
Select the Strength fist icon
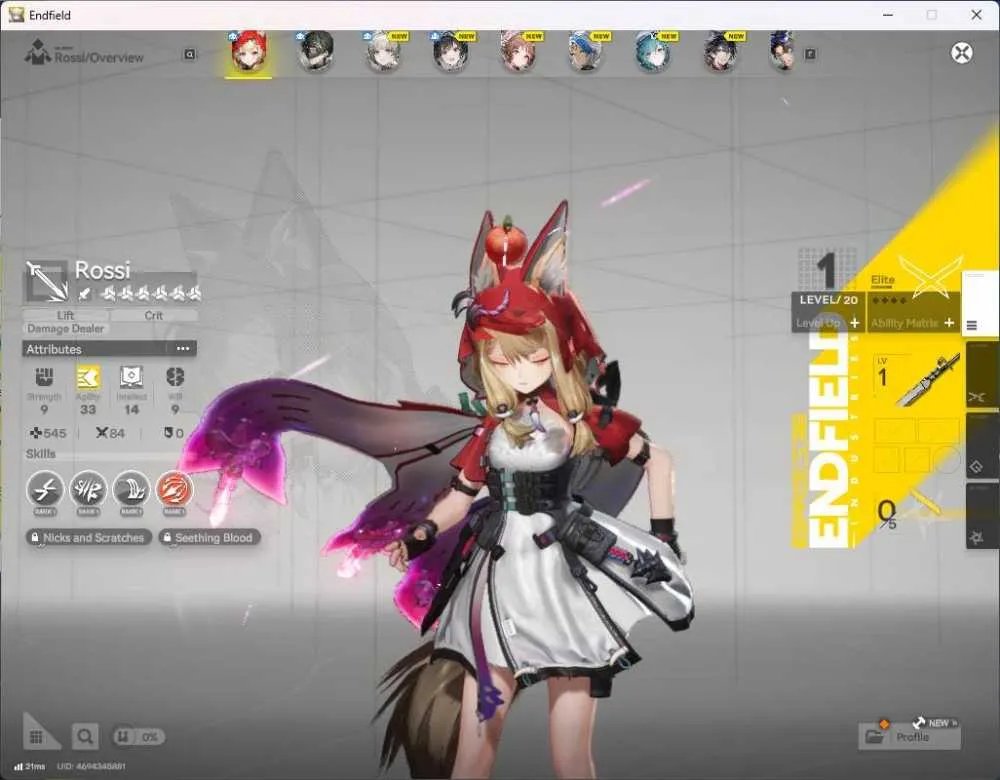pyautogui.click(x=44, y=377)
